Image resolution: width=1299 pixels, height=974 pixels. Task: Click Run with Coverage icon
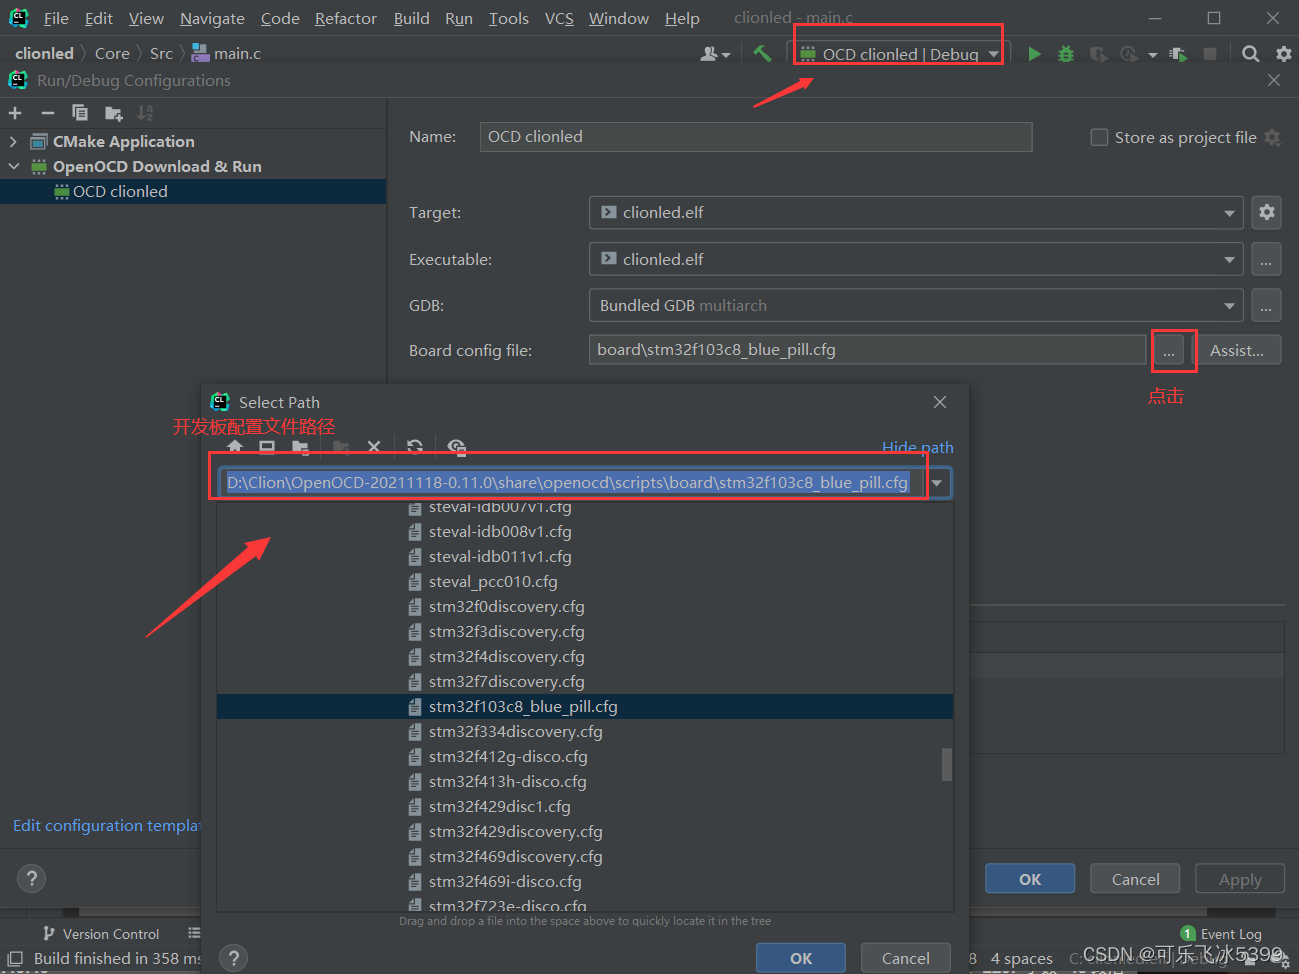point(1098,54)
